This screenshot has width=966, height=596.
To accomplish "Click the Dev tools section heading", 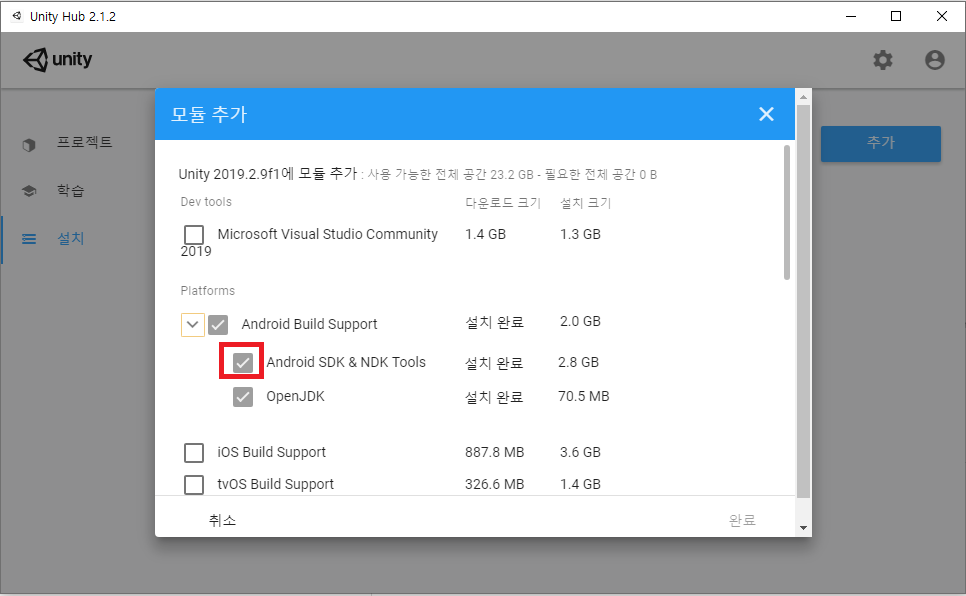I will (x=206, y=202).
